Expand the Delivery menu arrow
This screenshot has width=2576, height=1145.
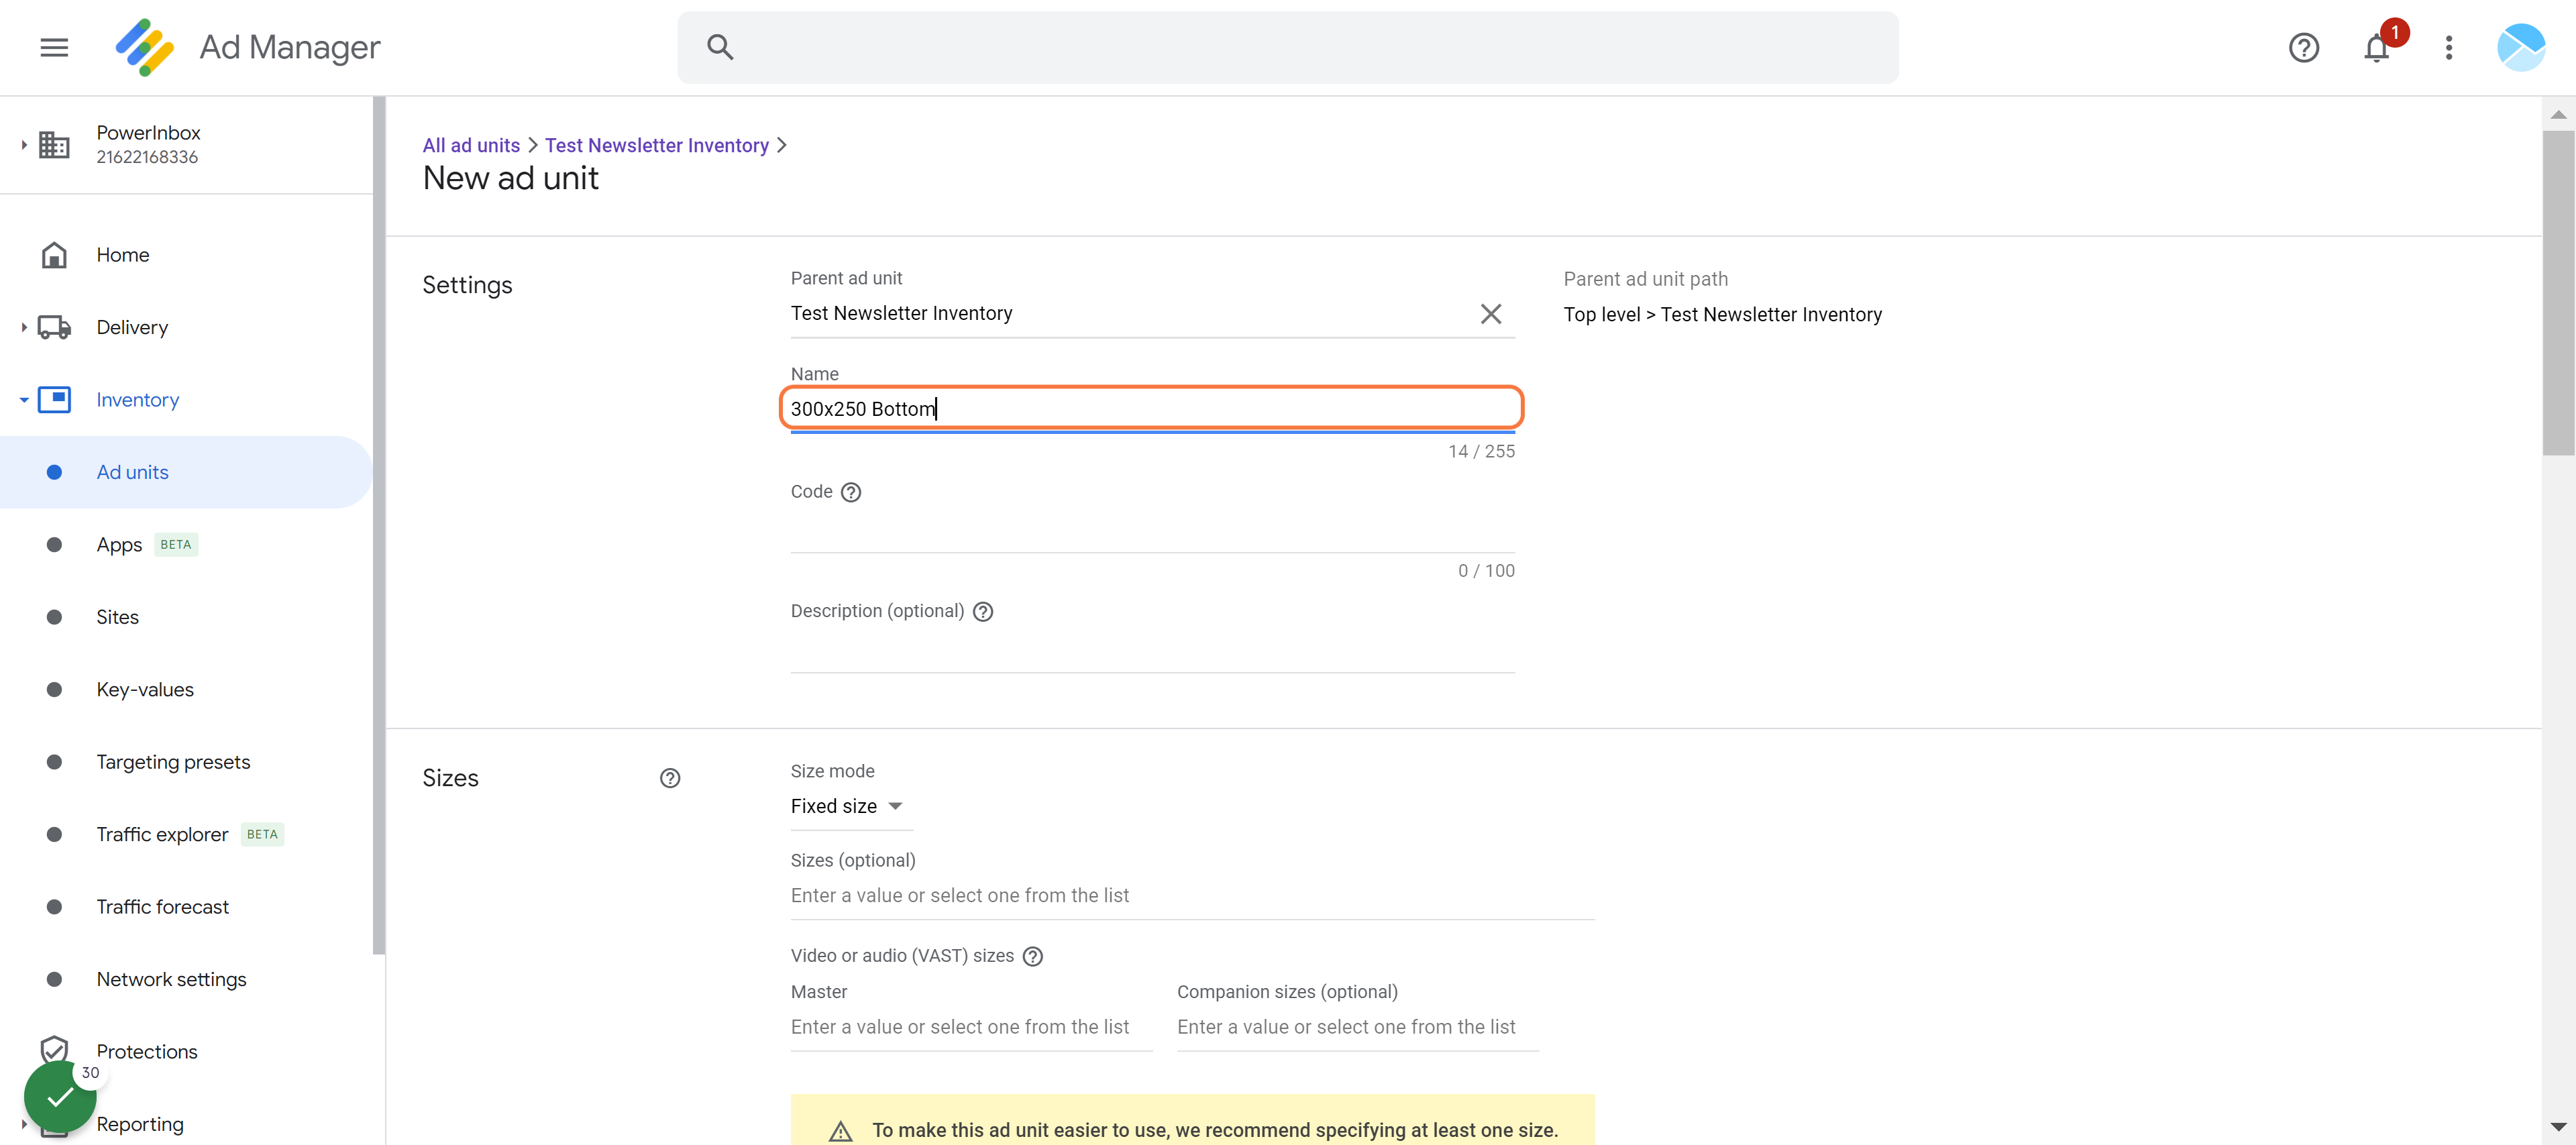point(23,327)
